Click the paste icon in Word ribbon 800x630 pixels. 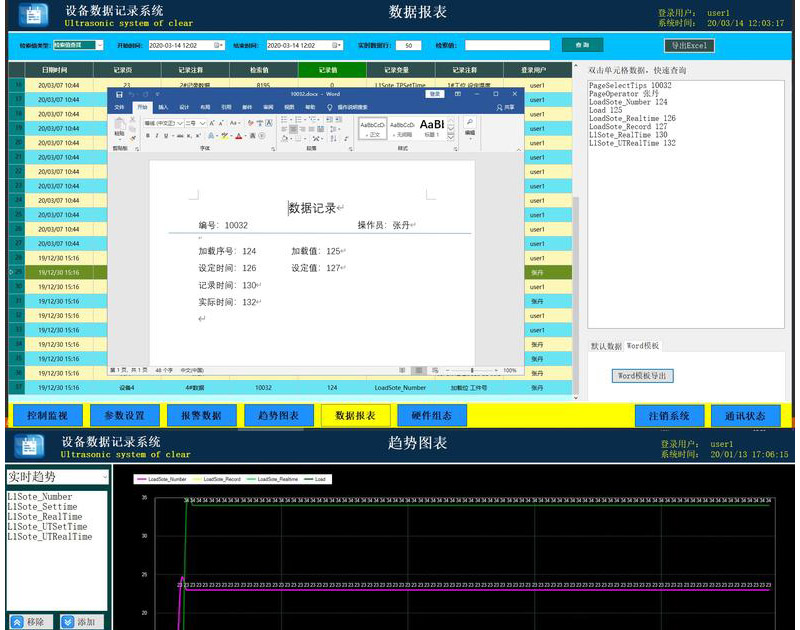[120, 128]
